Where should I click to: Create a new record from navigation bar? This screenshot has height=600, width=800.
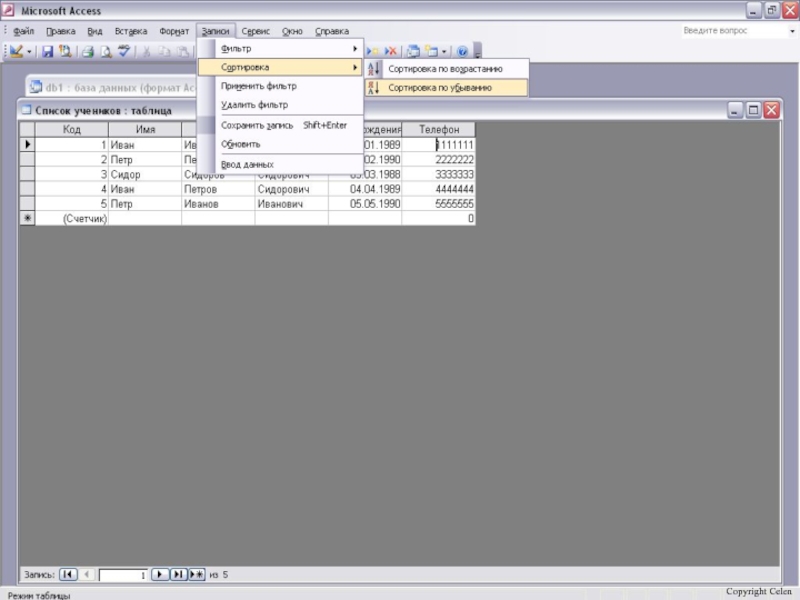coord(196,575)
